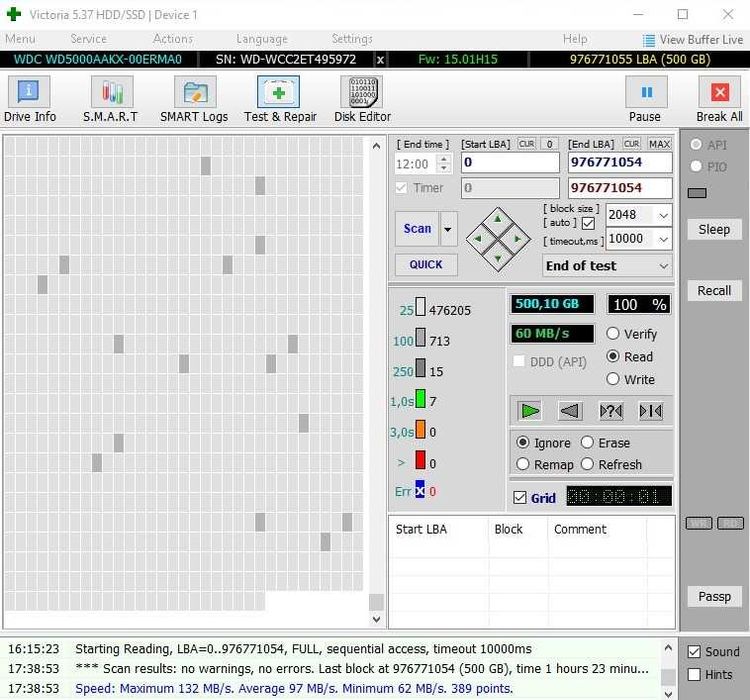This screenshot has width=750, height=700.
Task: Select the Verify radio button
Action: pyautogui.click(x=613, y=333)
